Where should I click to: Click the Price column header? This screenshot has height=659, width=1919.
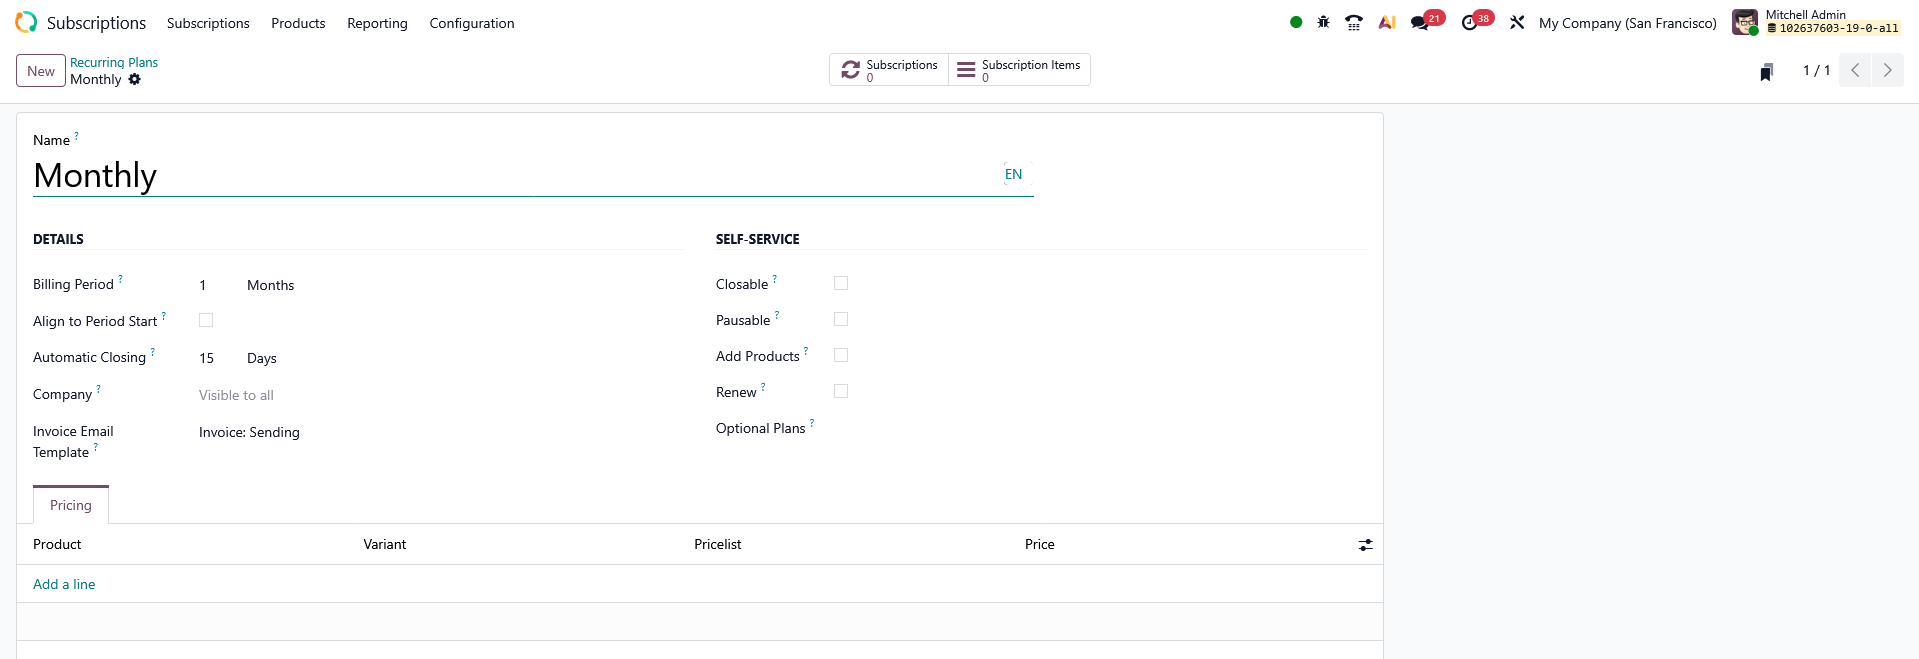tap(1040, 544)
